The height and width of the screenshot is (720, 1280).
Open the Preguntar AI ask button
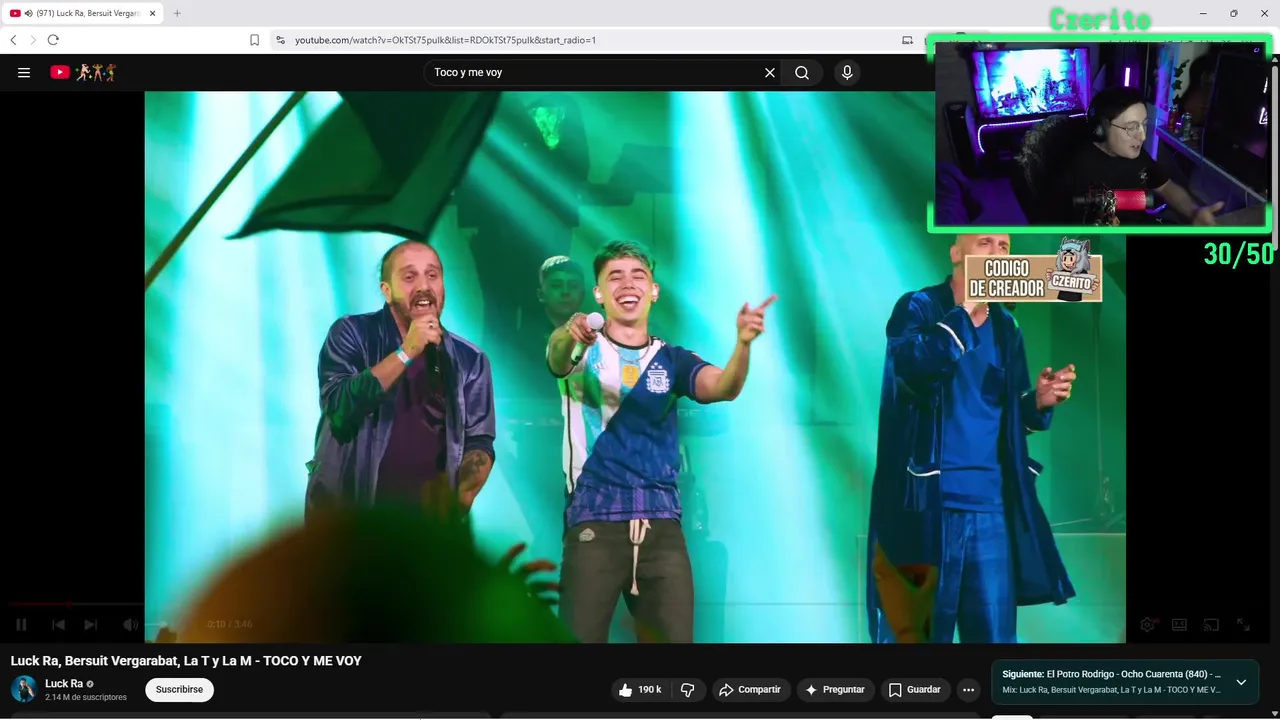(836, 690)
